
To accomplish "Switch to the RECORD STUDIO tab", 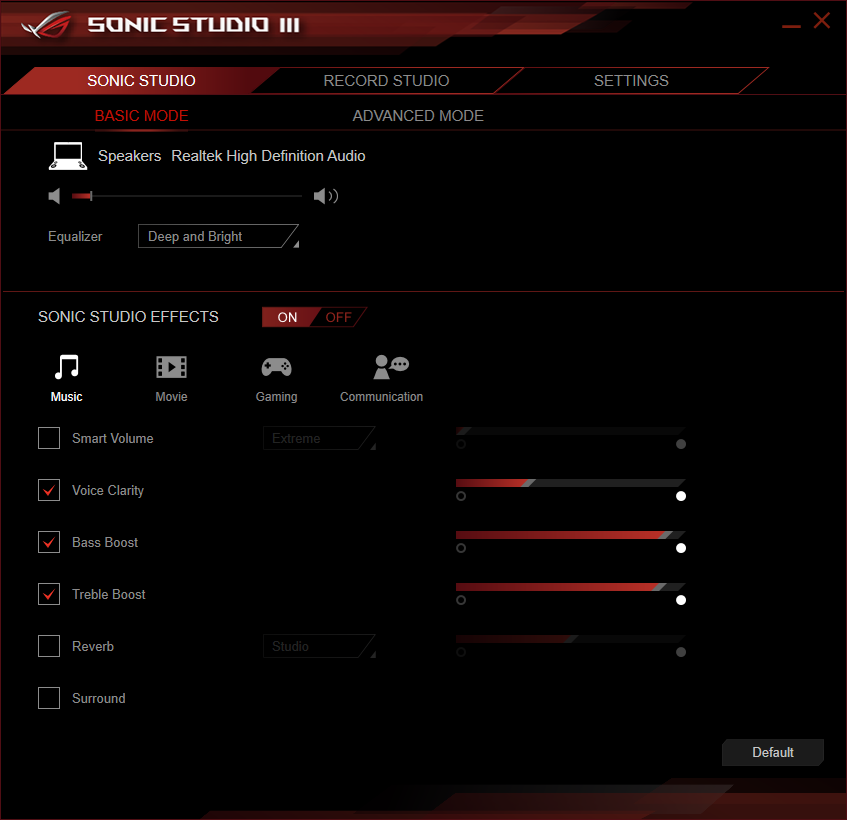I will pos(386,80).
